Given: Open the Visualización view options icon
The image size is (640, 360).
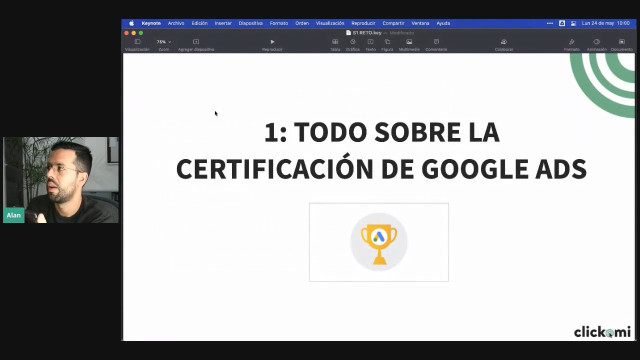Looking at the screenshot, I should tap(138, 42).
